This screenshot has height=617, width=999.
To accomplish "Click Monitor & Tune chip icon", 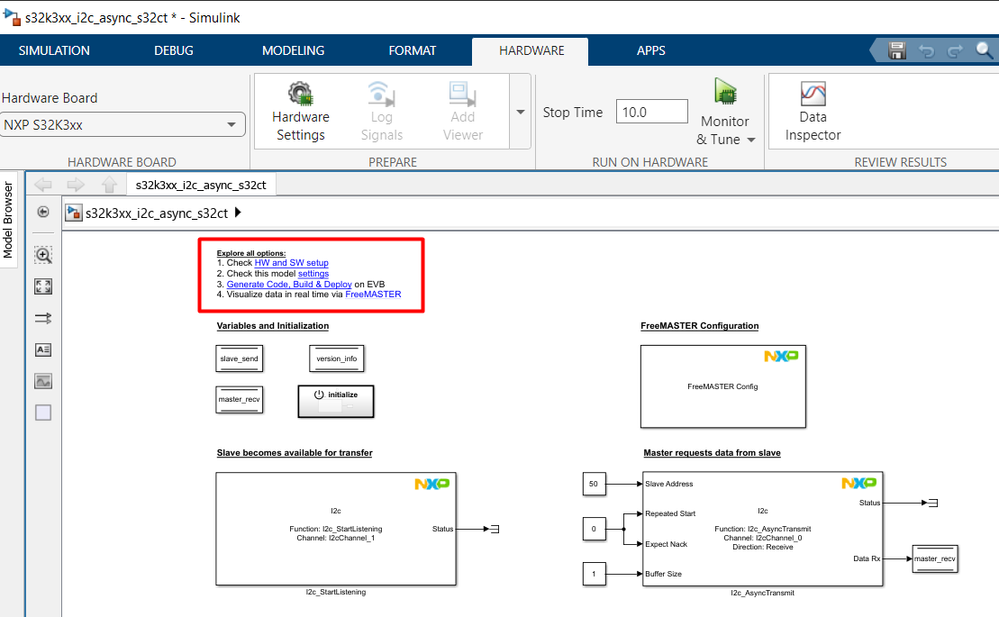I will (x=725, y=91).
